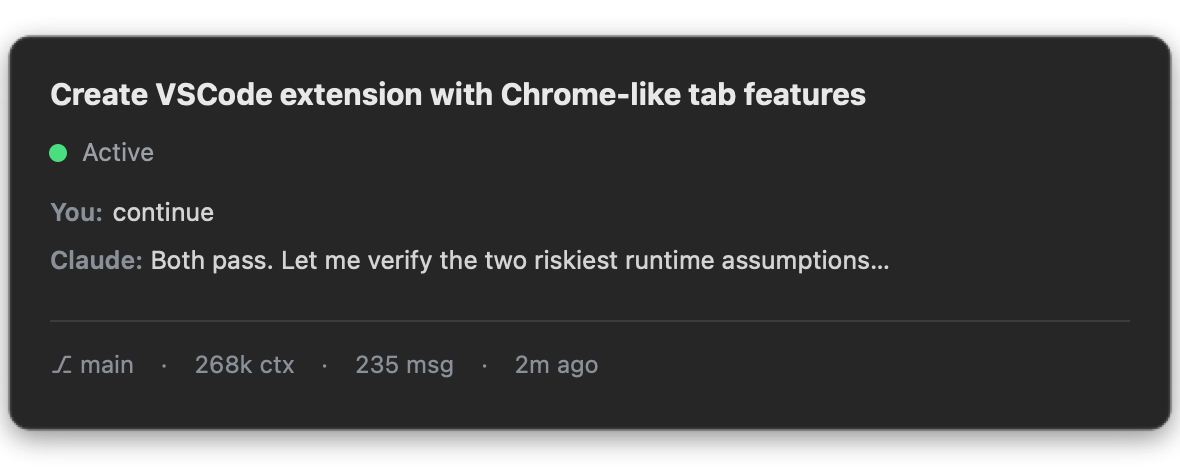Click the Active status label
Screen dimensions: 1180x470
point(118,153)
